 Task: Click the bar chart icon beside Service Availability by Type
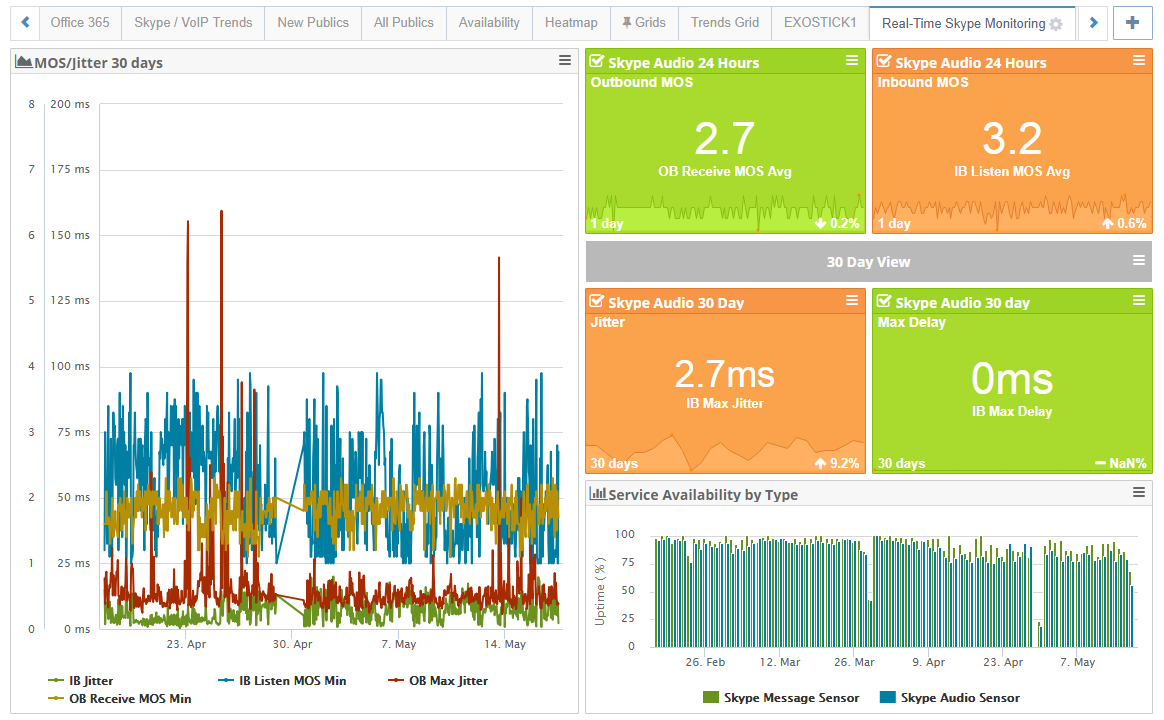click(x=598, y=494)
